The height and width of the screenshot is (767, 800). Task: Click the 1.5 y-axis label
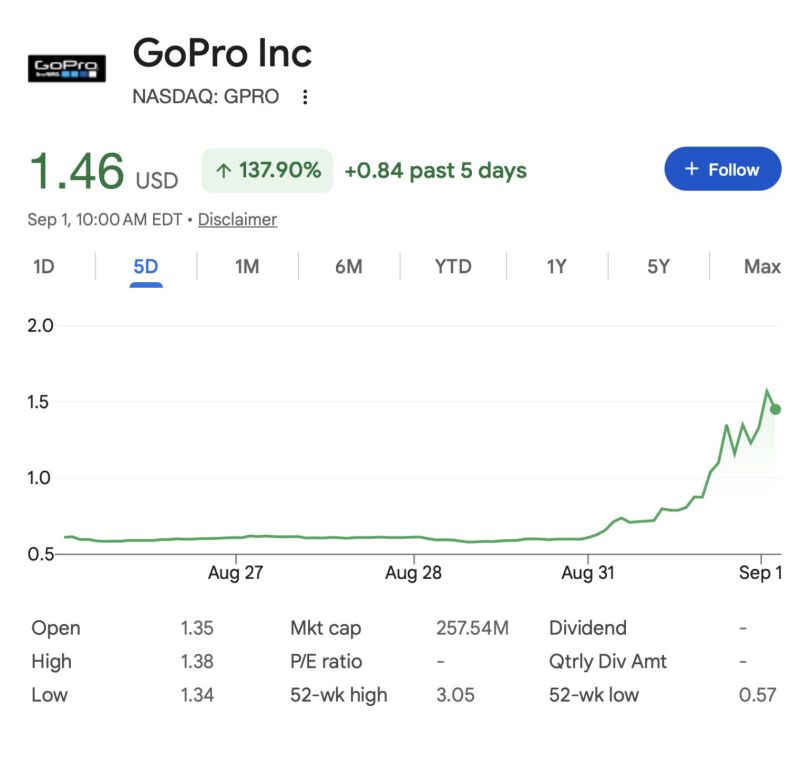38,402
